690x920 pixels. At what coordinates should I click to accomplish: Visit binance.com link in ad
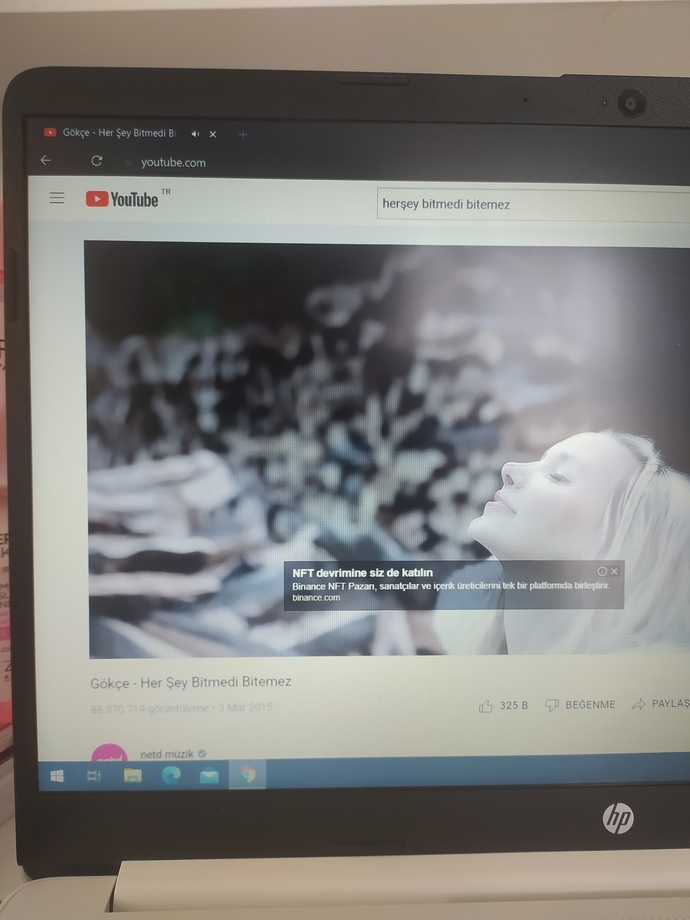pos(316,597)
